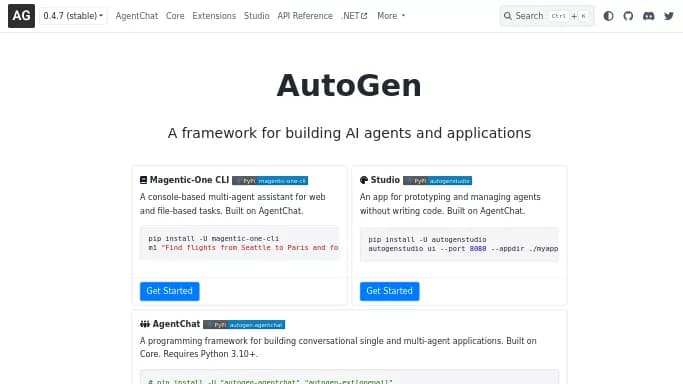Click the AgentChat card heading
Screen dimensions: 683x384
176,324
